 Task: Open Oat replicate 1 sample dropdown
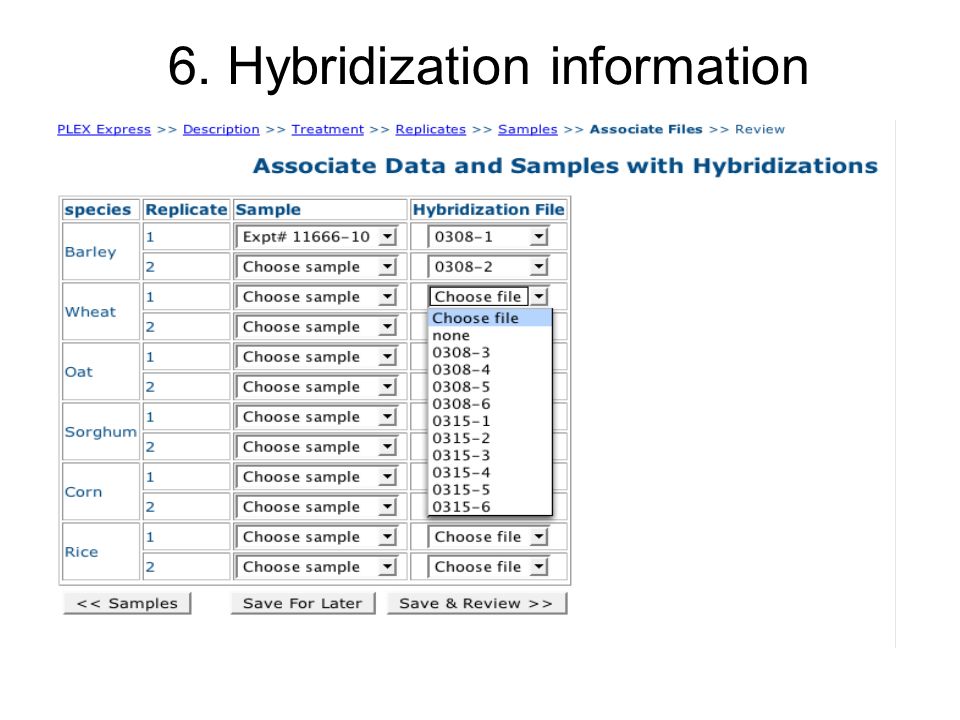317,357
